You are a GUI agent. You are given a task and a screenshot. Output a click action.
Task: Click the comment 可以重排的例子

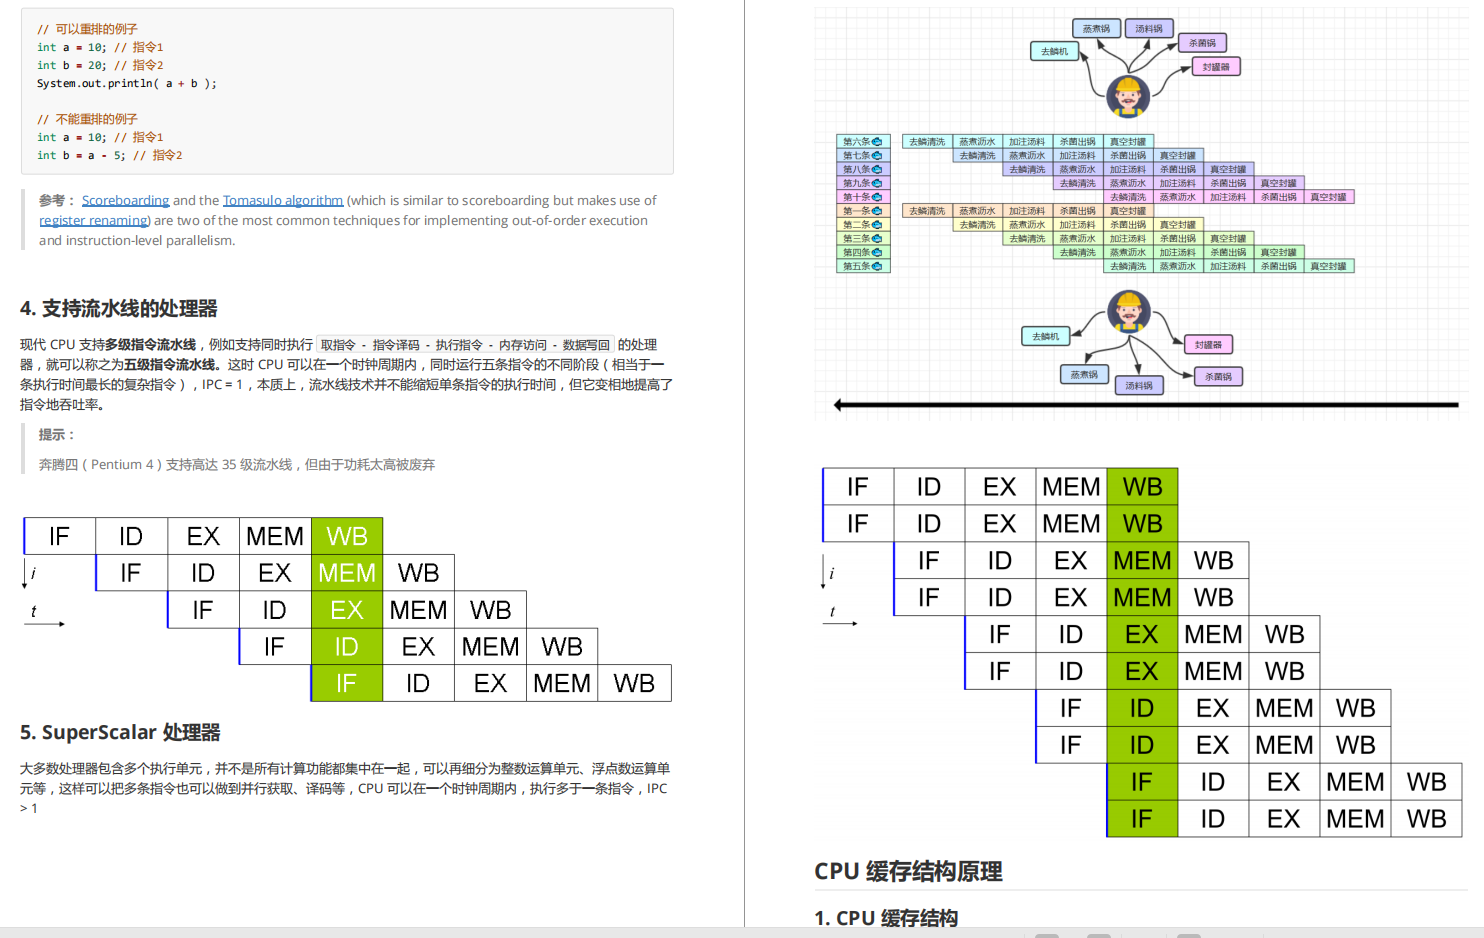pos(88,29)
